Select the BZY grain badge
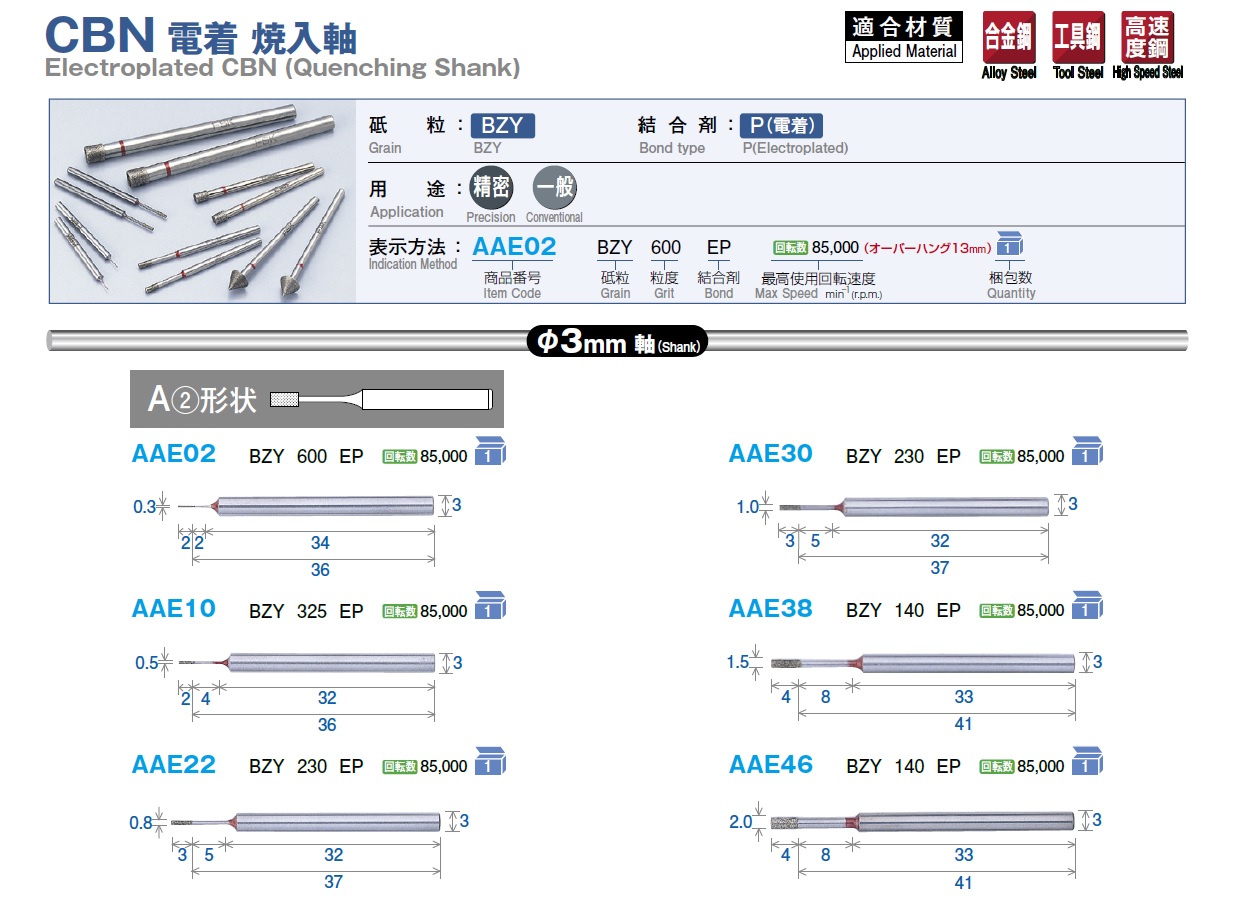This screenshot has width=1243, height=907. coord(503,126)
